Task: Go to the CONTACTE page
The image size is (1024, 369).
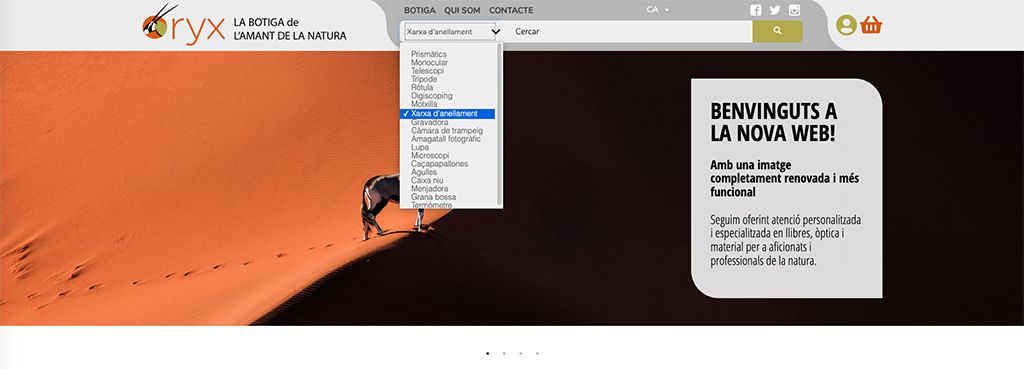Action: (511, 10)
